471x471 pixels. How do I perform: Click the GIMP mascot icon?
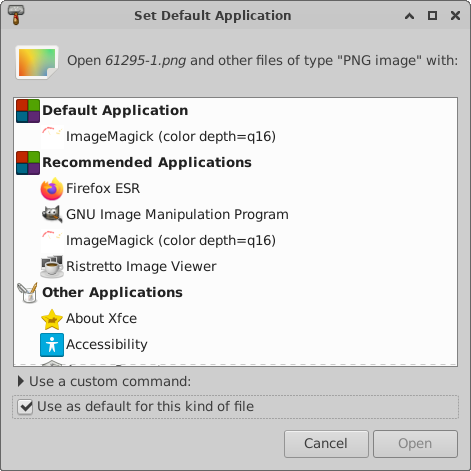52,214
